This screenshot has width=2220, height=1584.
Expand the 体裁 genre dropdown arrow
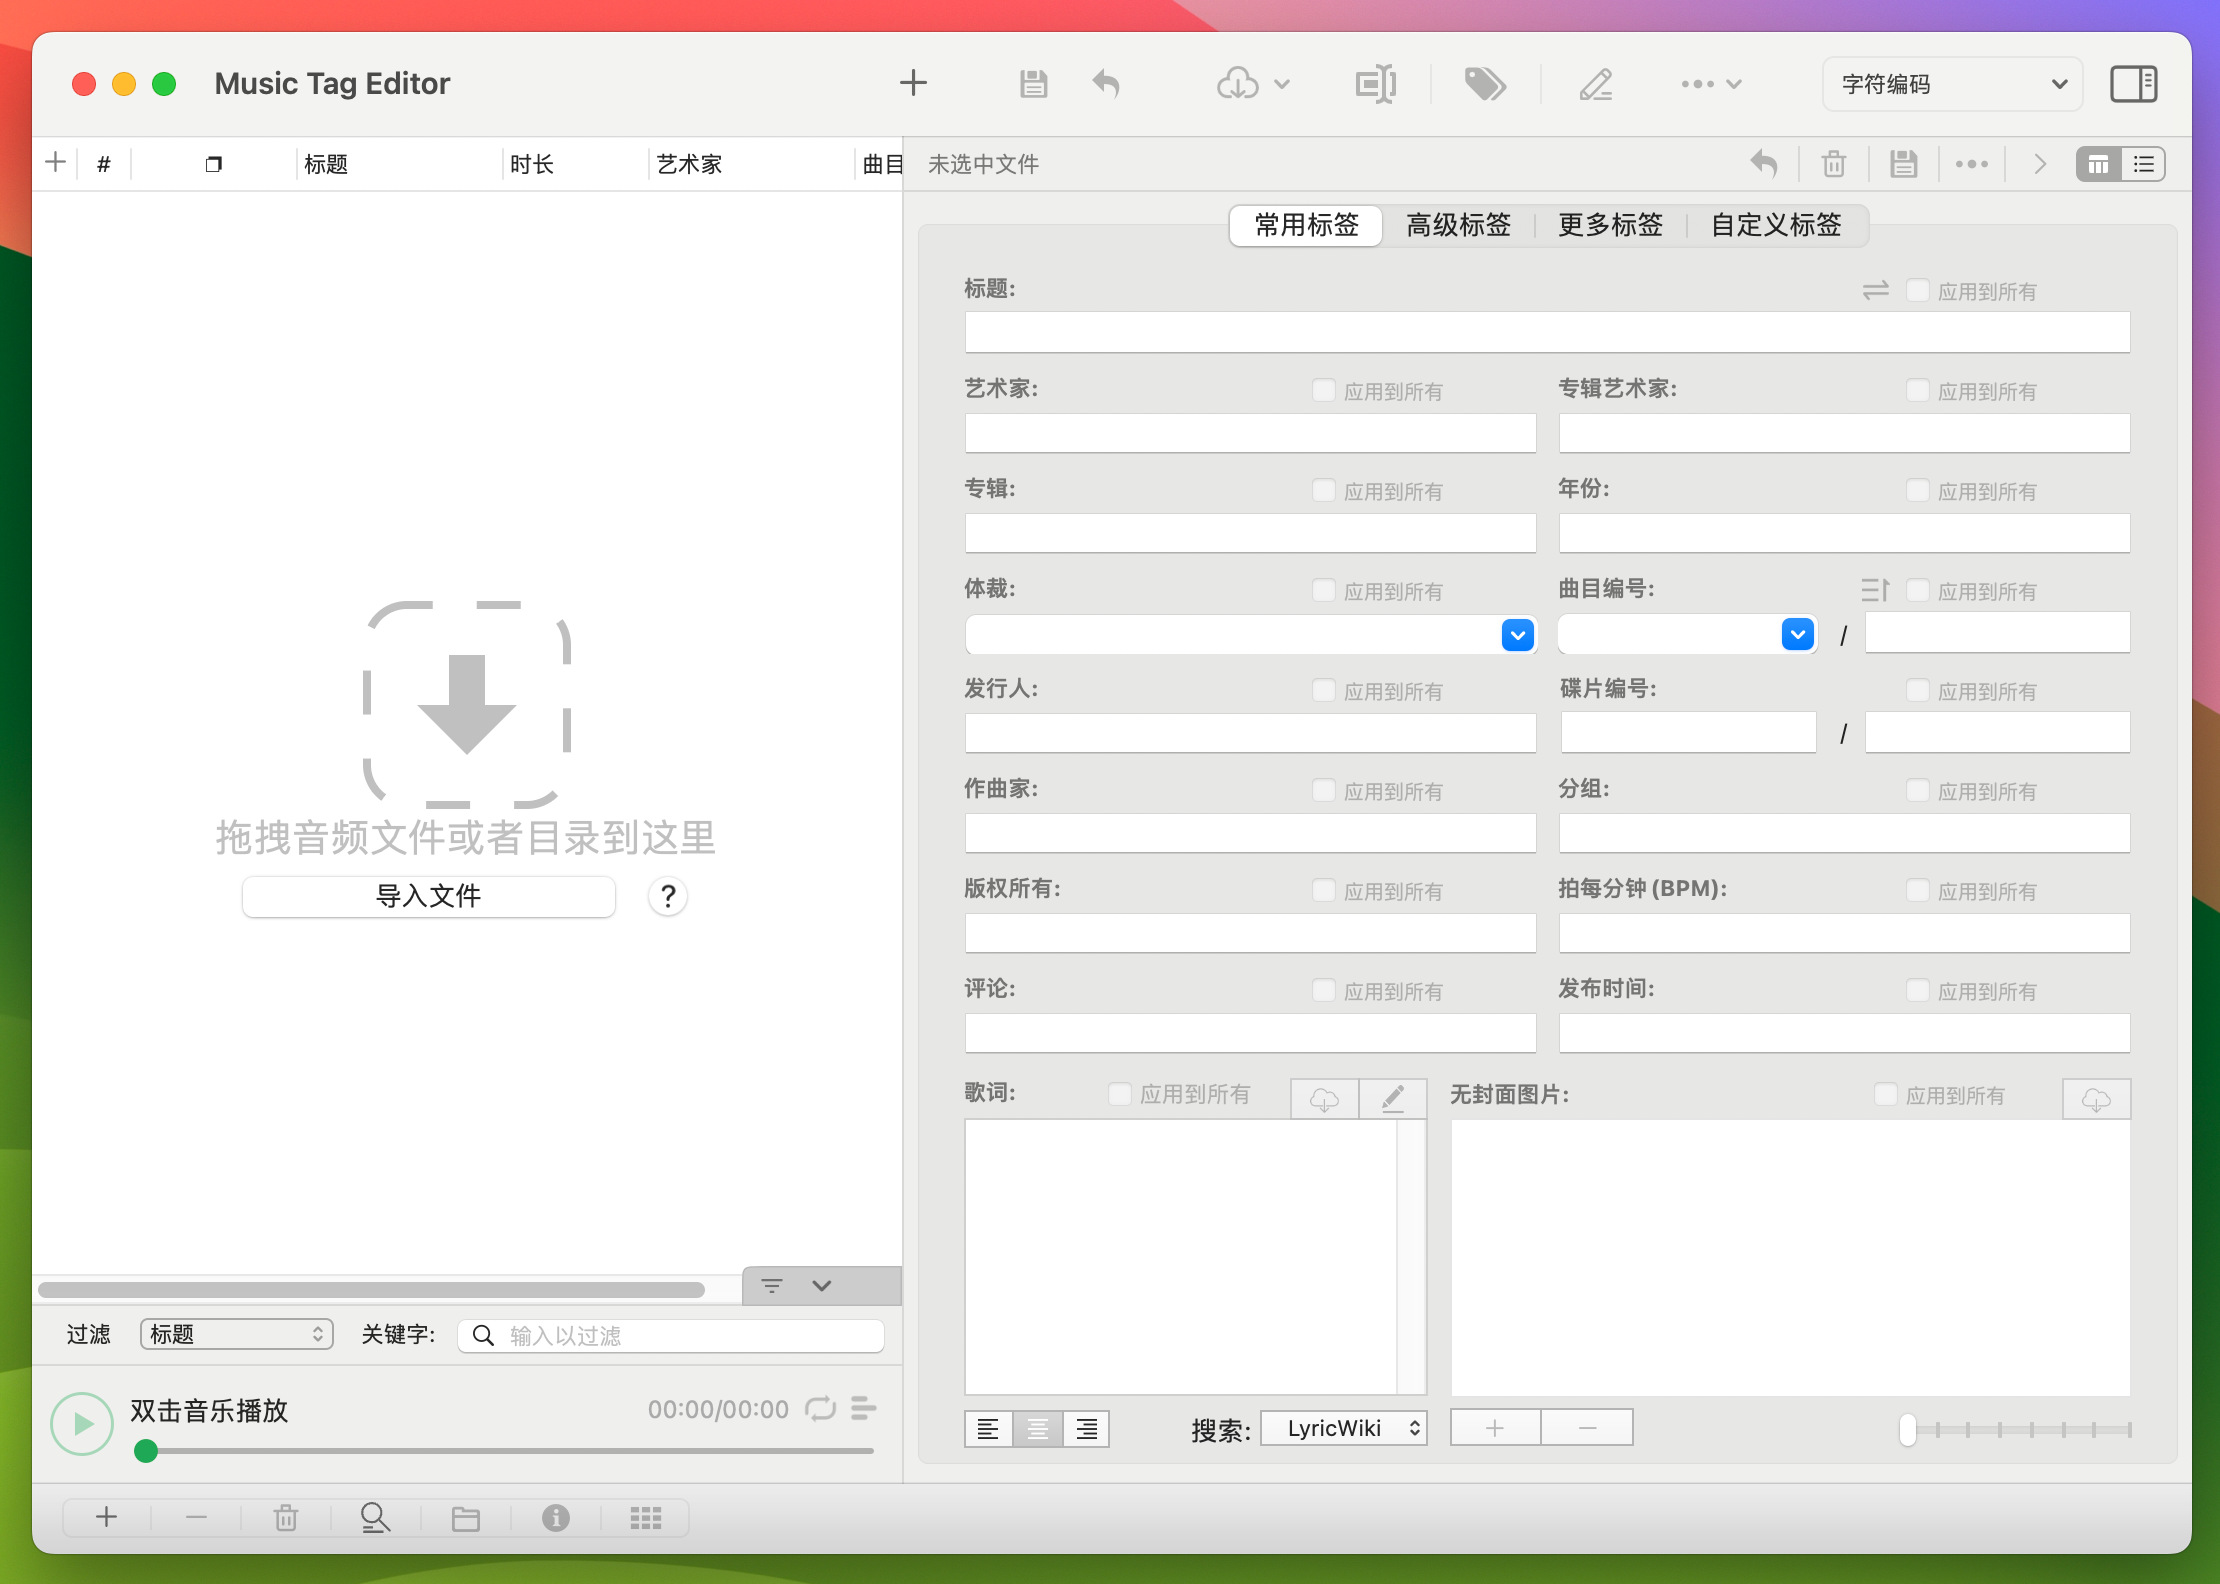point(1517,634)
